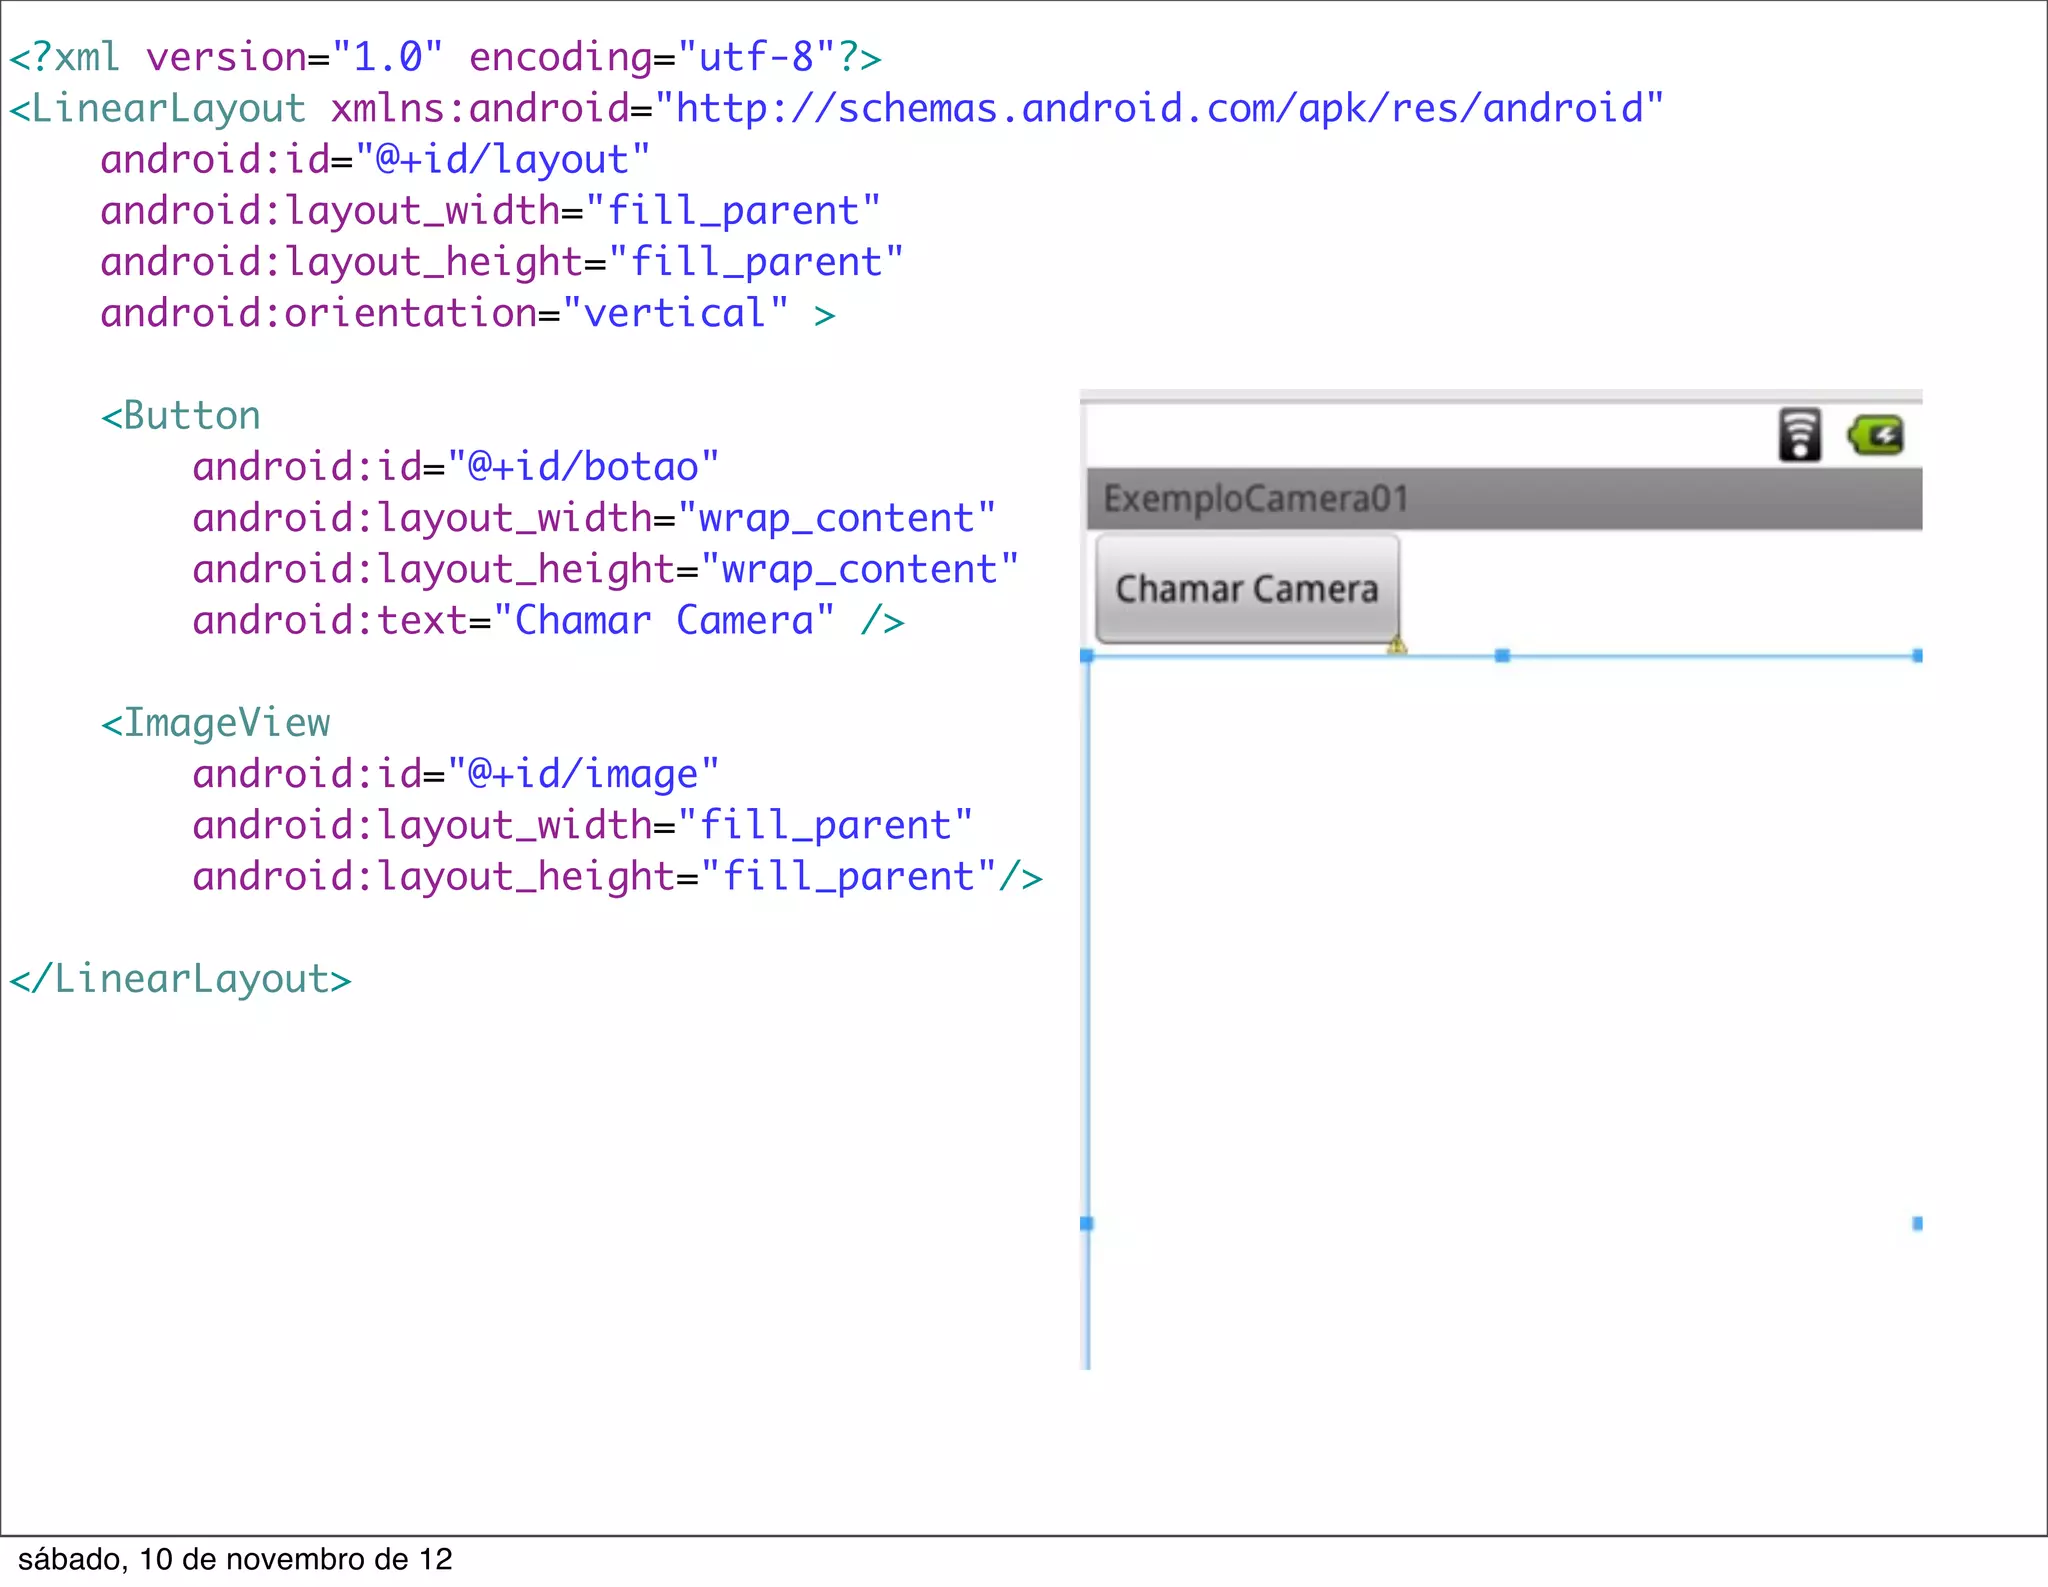
Task: Click the opening Button tag in the code
Action: click(x=181, y=416)
